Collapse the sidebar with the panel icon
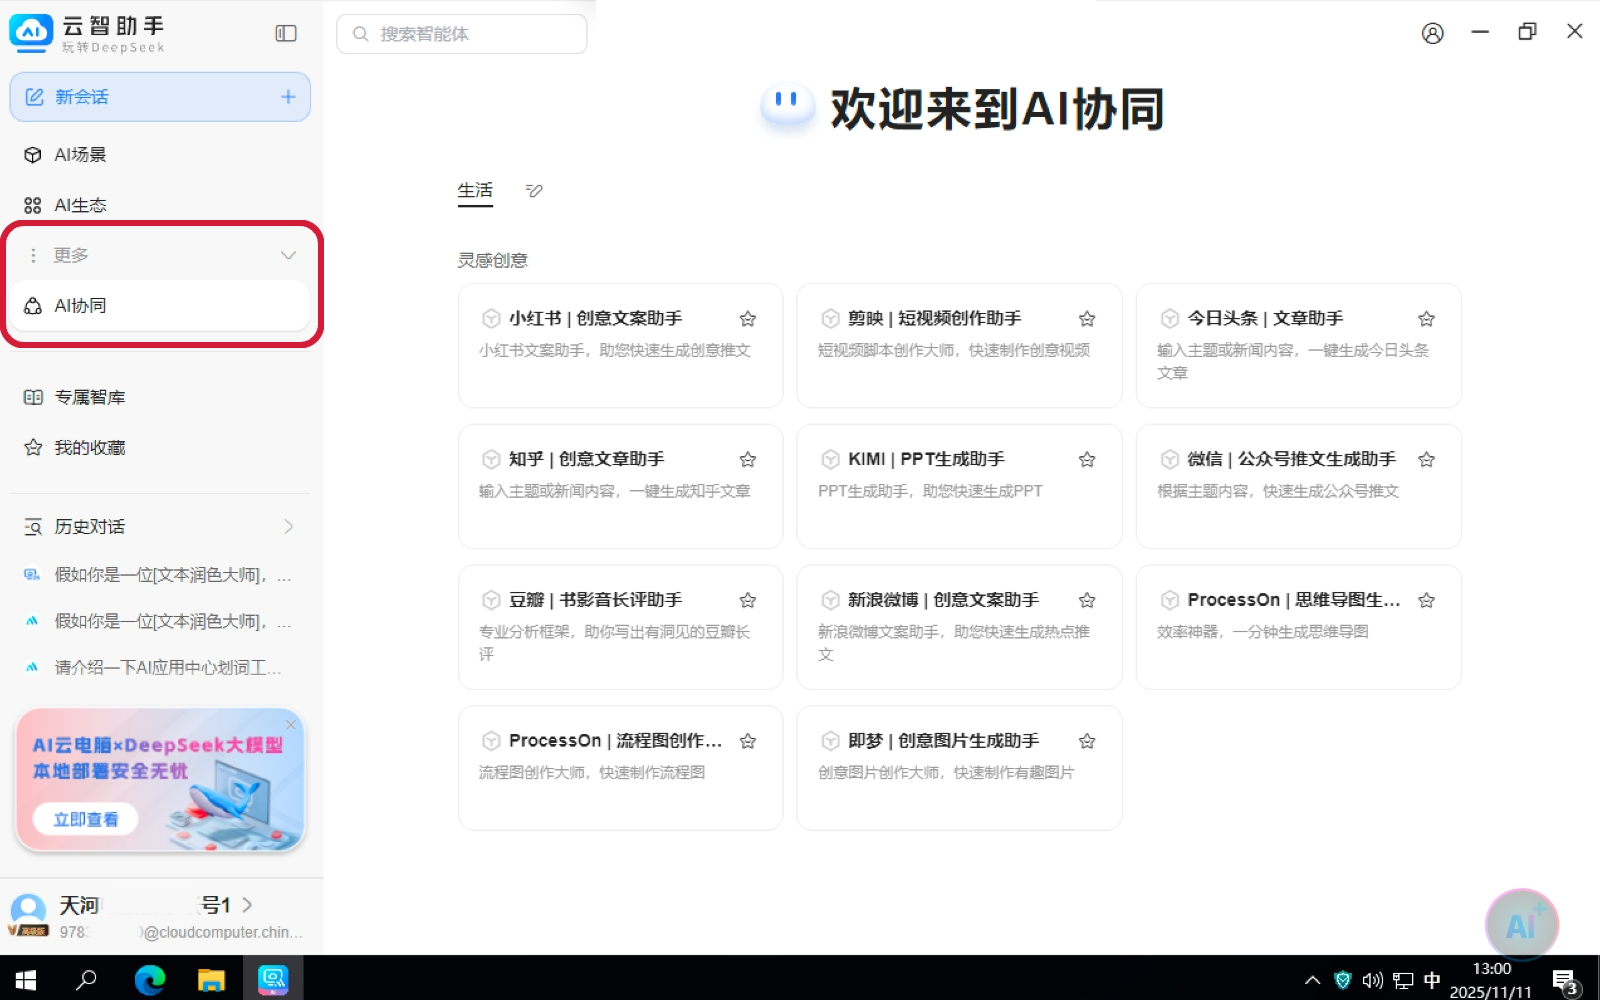 (286, 34)
